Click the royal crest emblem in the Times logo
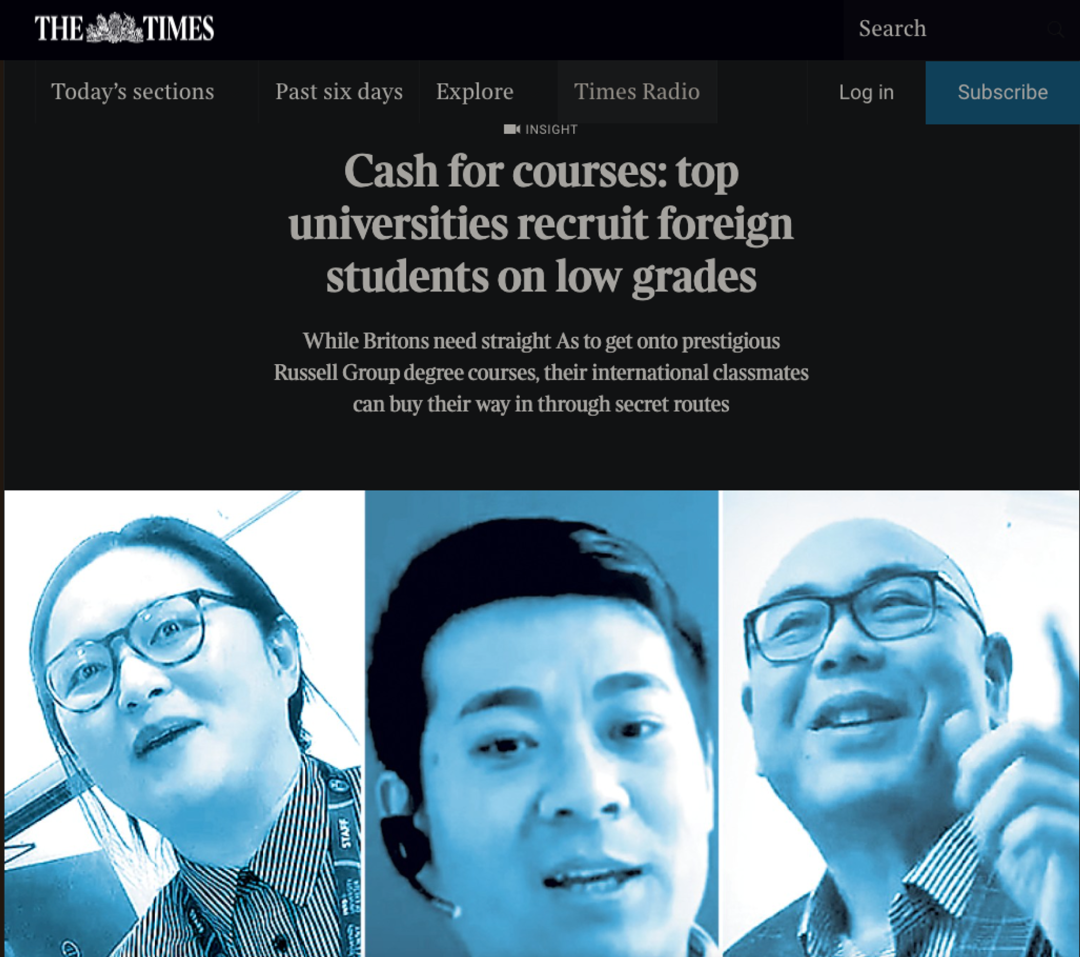The image size is (1080, 957). [x=114, y=28]
